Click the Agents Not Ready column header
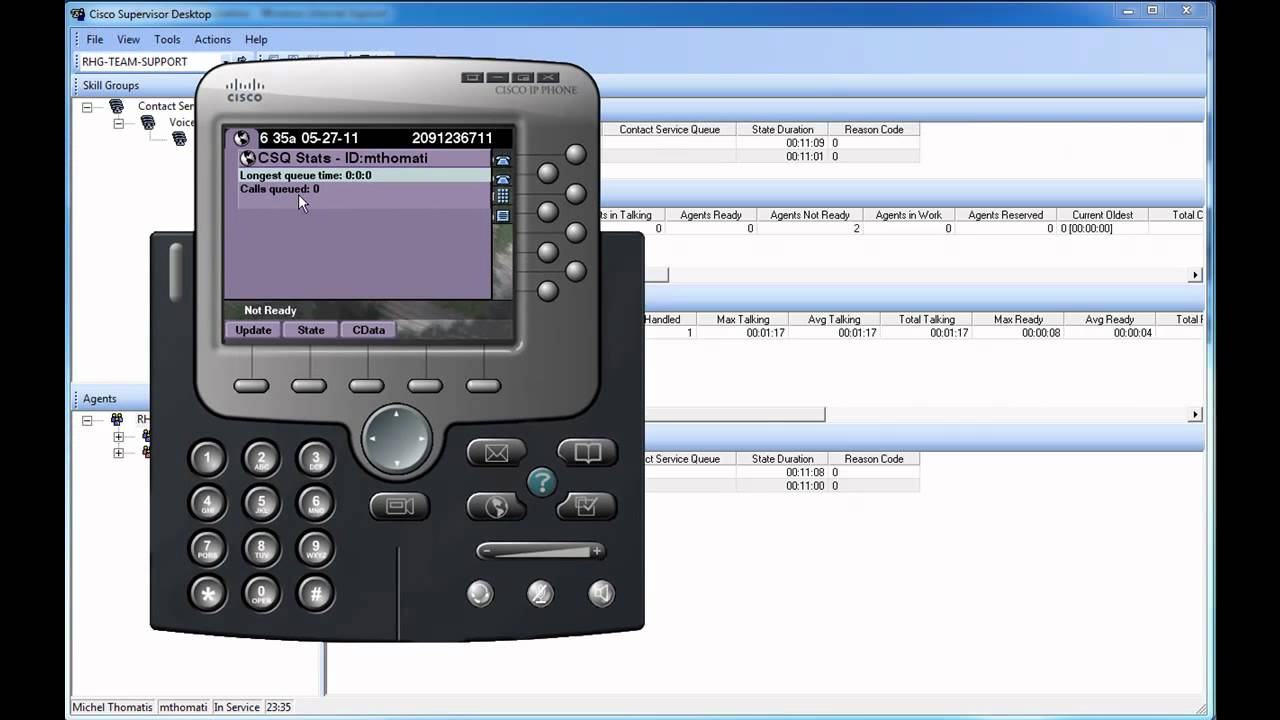The image size is (1280, 720). click(810, 215)
